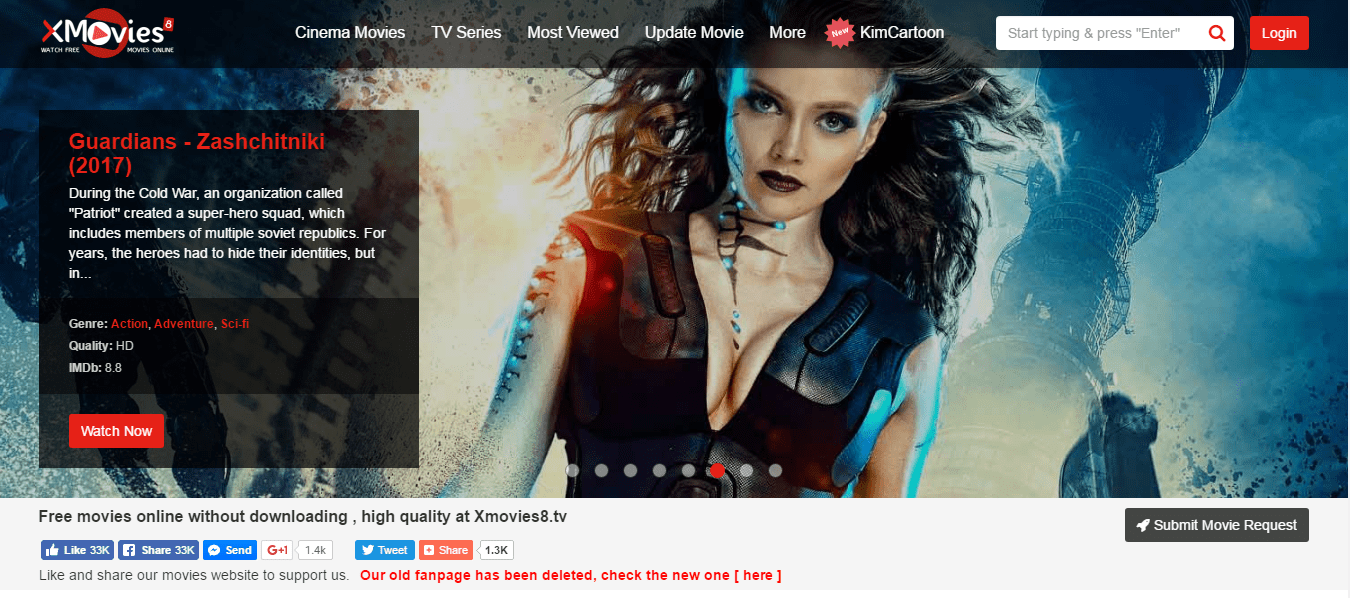Screen dimensions: 1350x598
Task: Go to KimCartoon link
Action: pyautogui.click(x=901, y=33)
